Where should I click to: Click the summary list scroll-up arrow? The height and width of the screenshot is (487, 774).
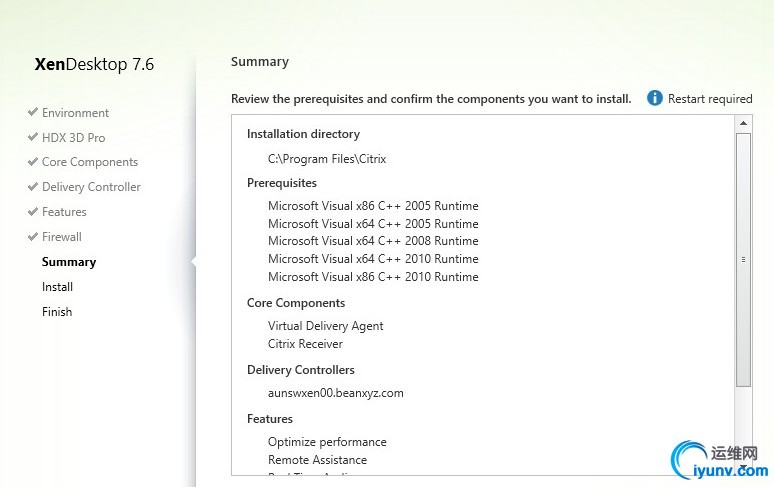point(743,123)
